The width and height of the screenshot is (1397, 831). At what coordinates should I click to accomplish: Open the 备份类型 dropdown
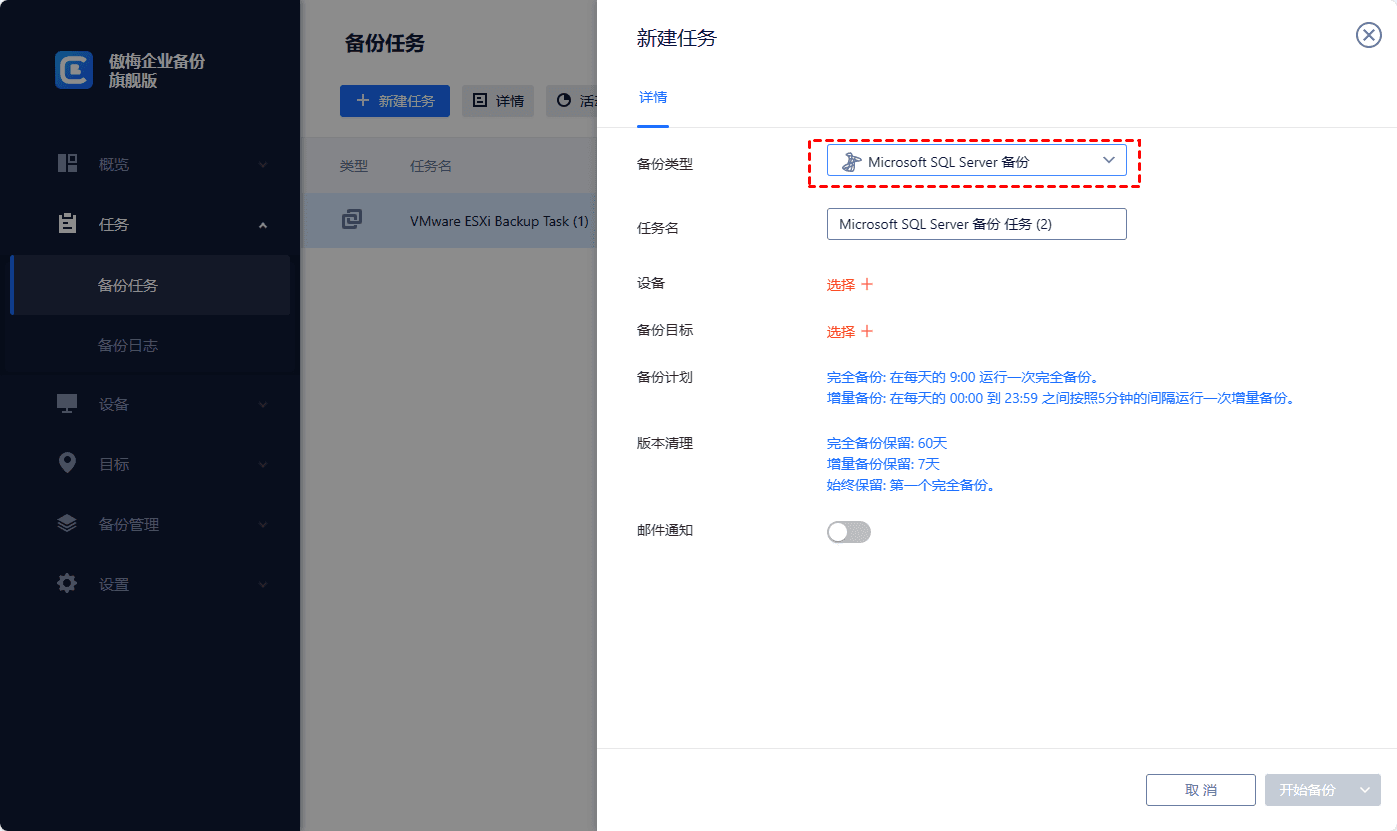click(976, 161)
